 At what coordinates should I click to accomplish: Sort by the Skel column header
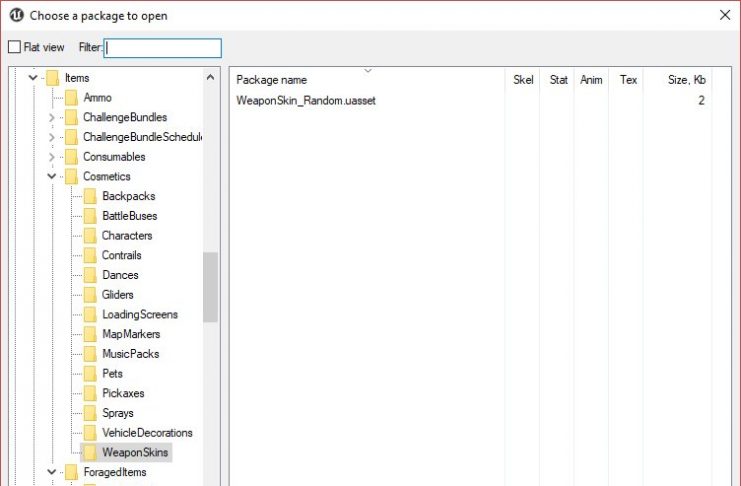522,79
